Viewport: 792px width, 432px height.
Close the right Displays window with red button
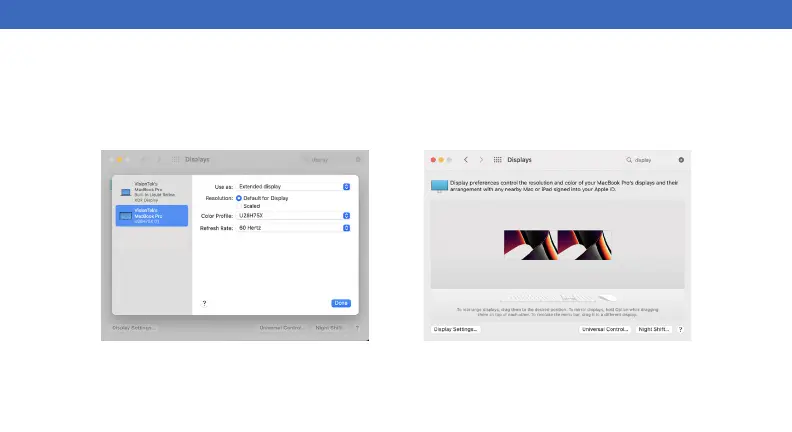pos(433,160)
